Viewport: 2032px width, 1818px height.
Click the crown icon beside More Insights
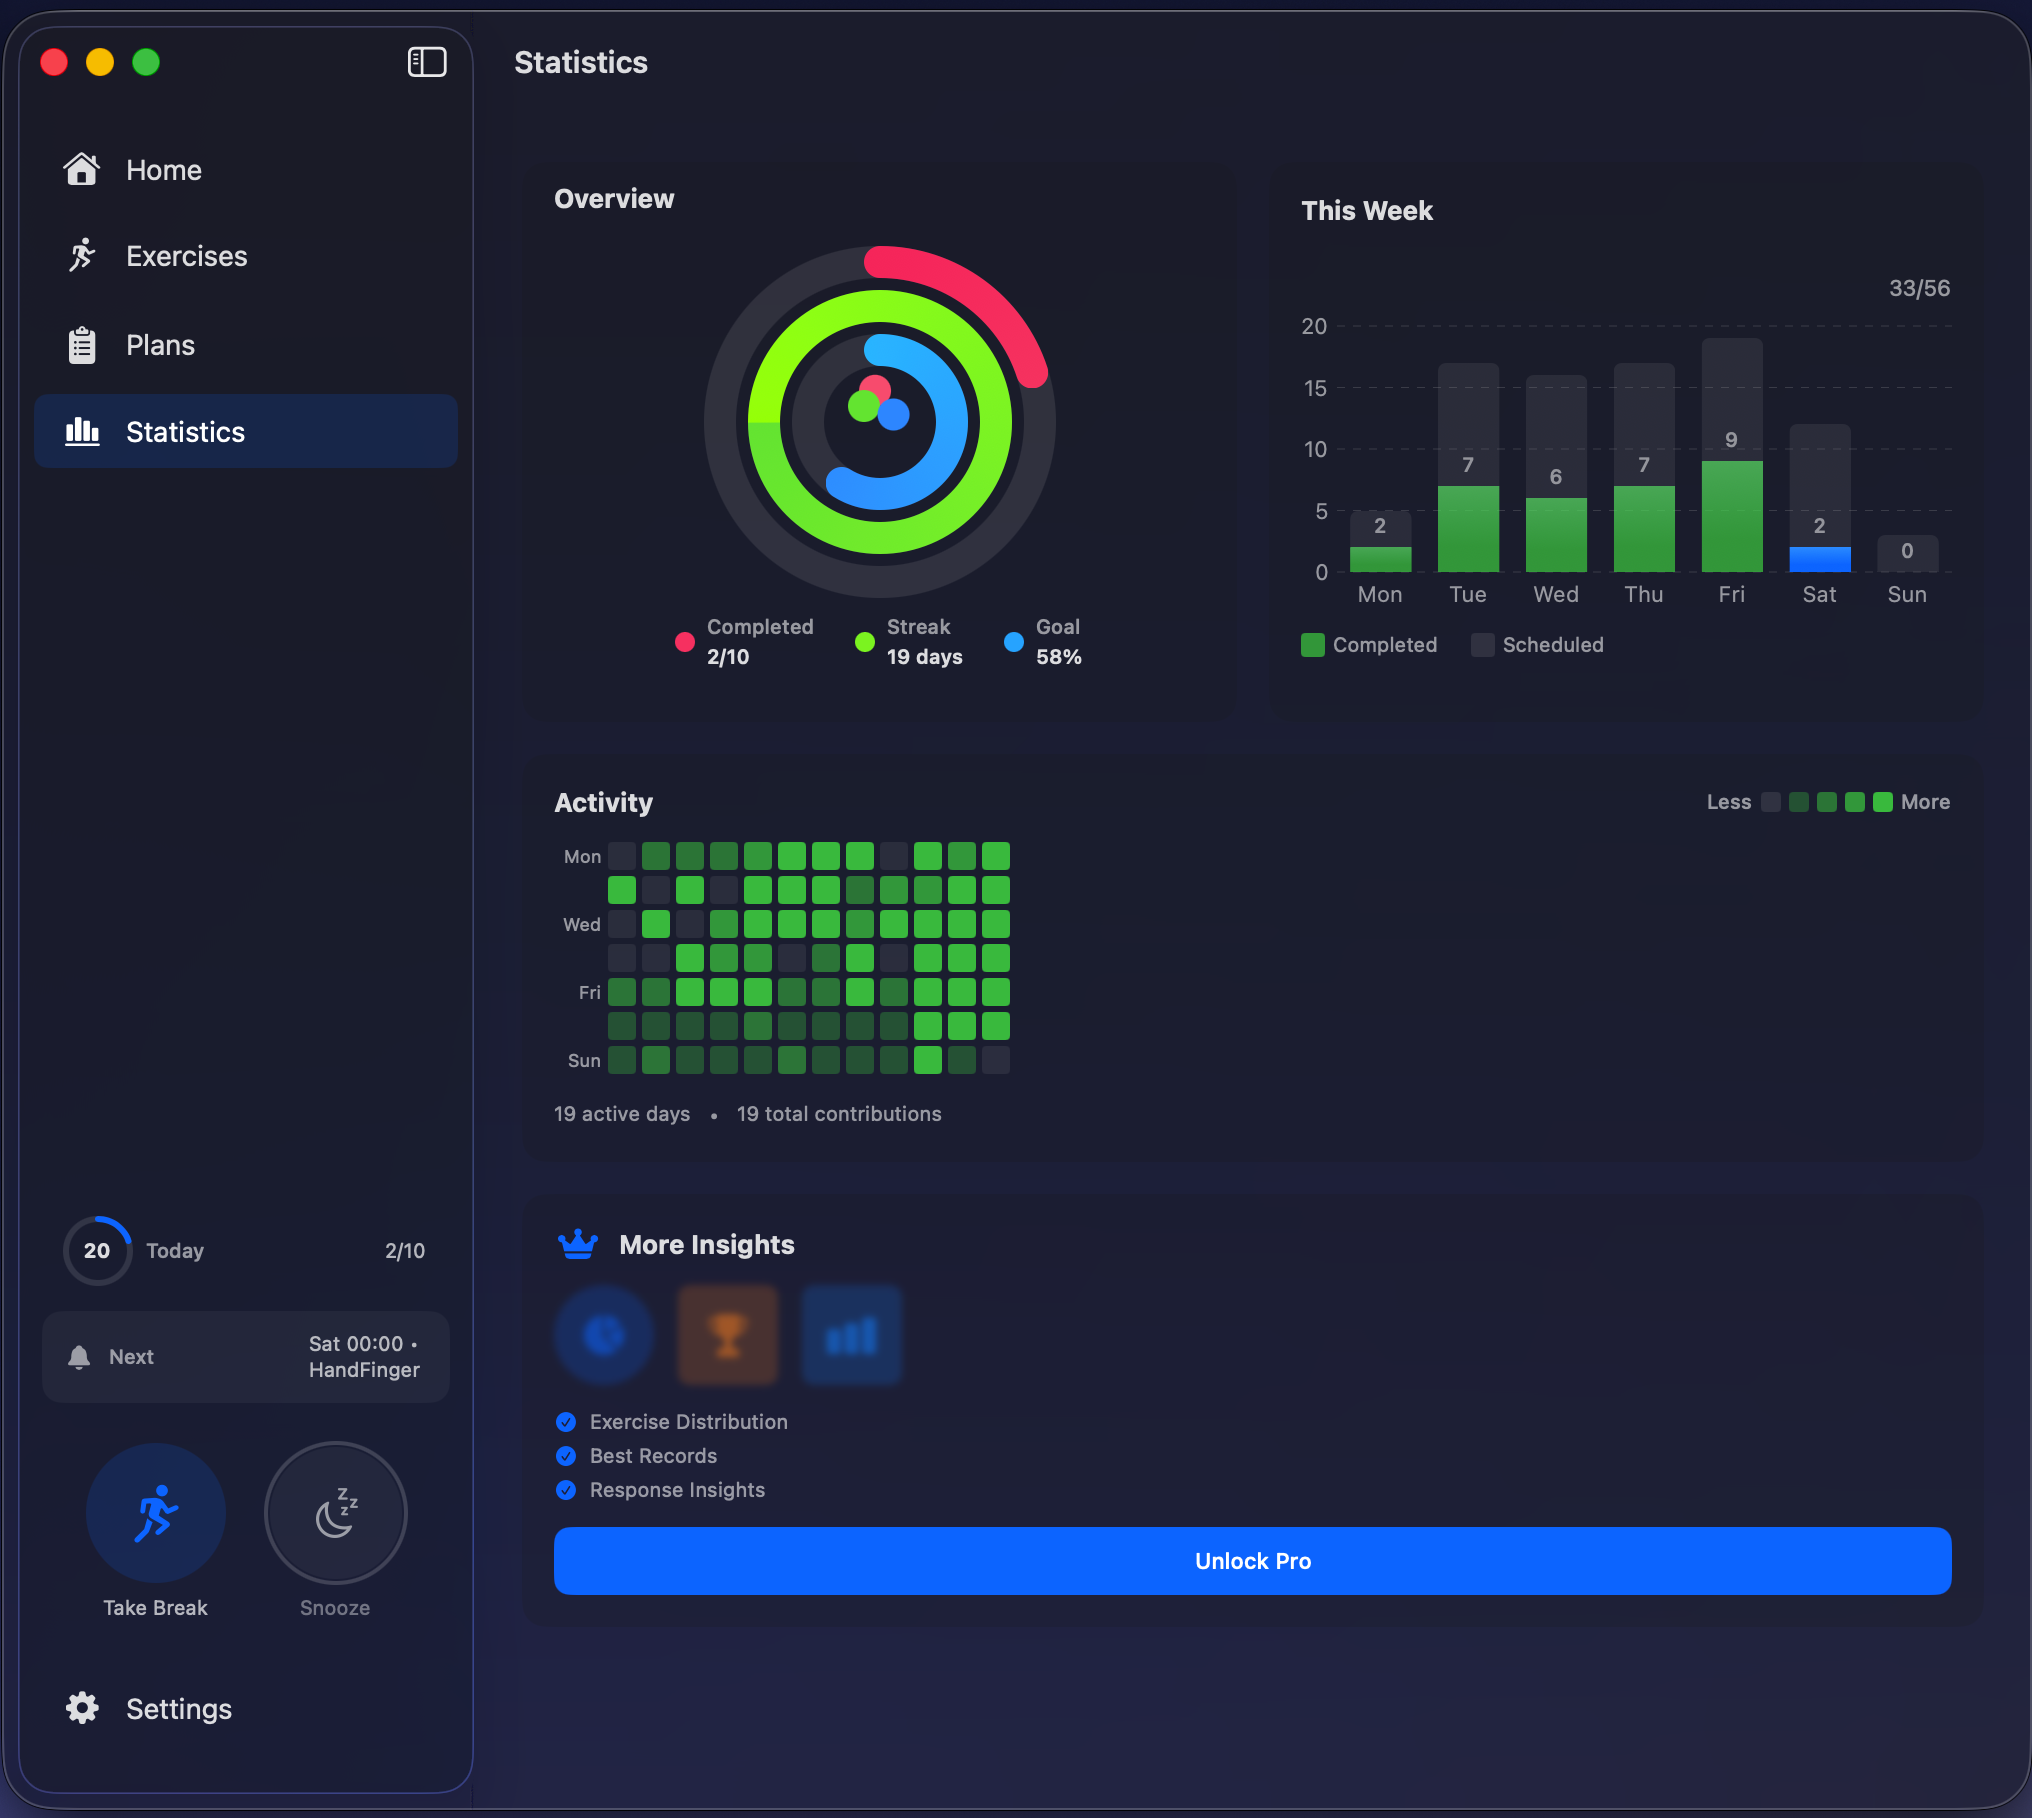click(578, 1244)
